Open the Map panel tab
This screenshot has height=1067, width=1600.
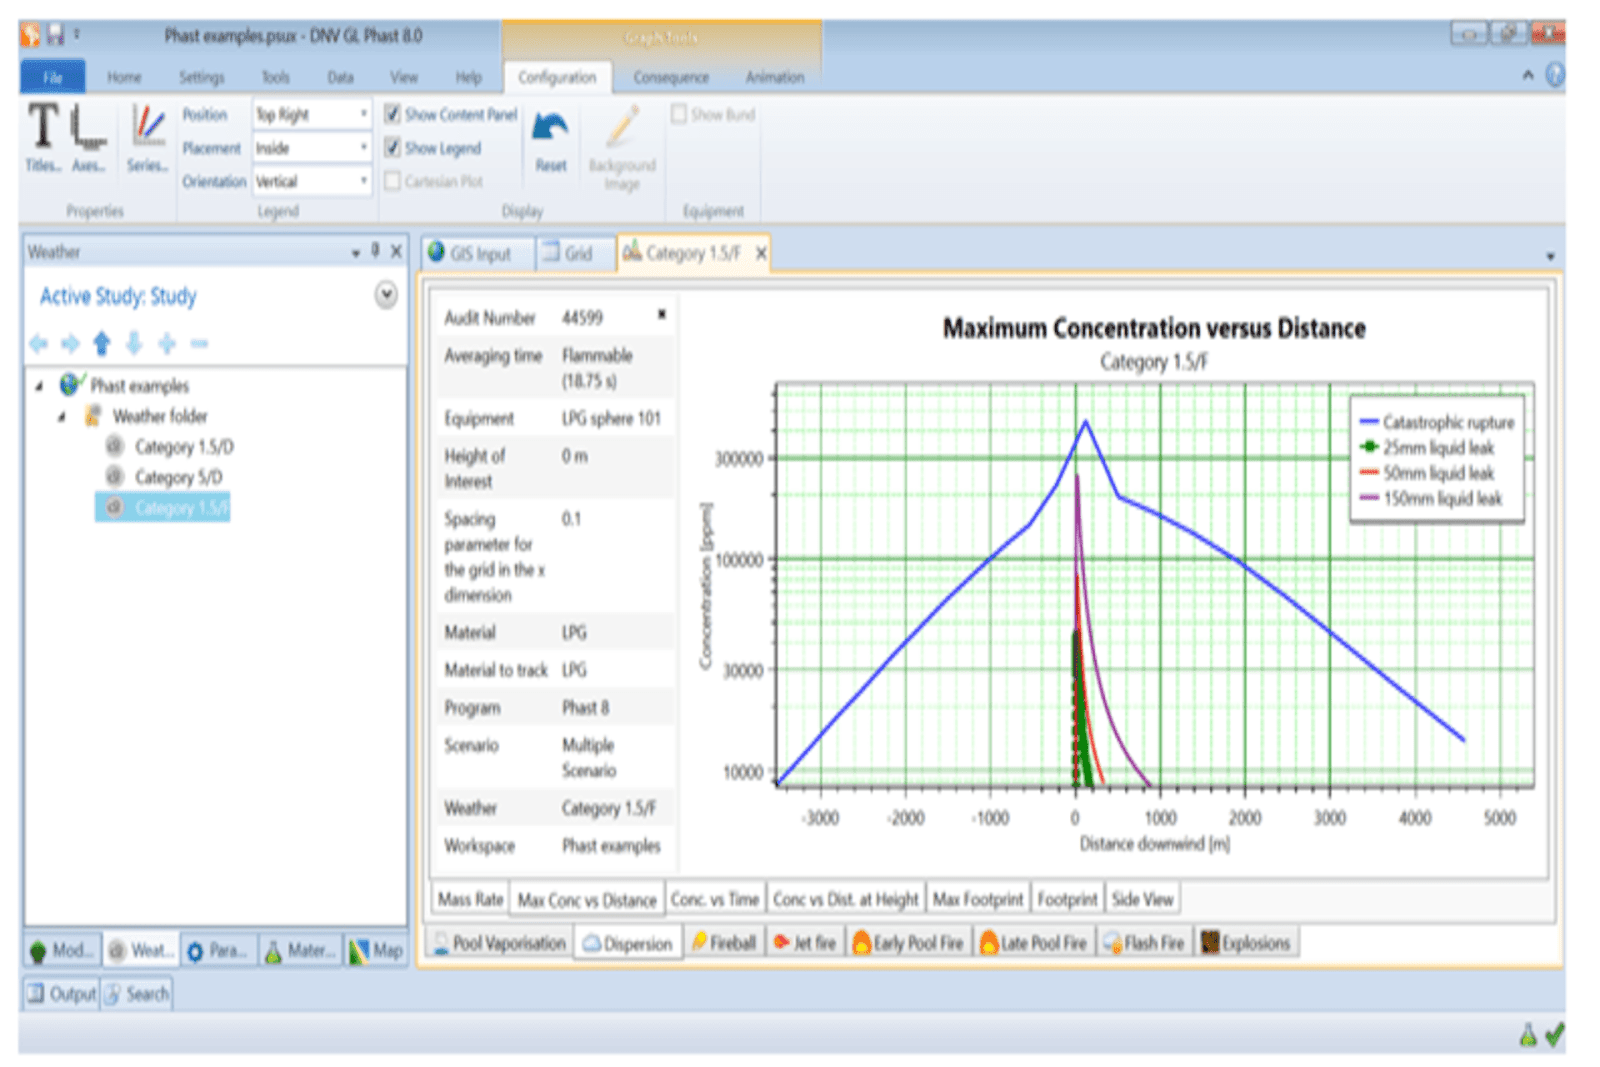[376, 950]
